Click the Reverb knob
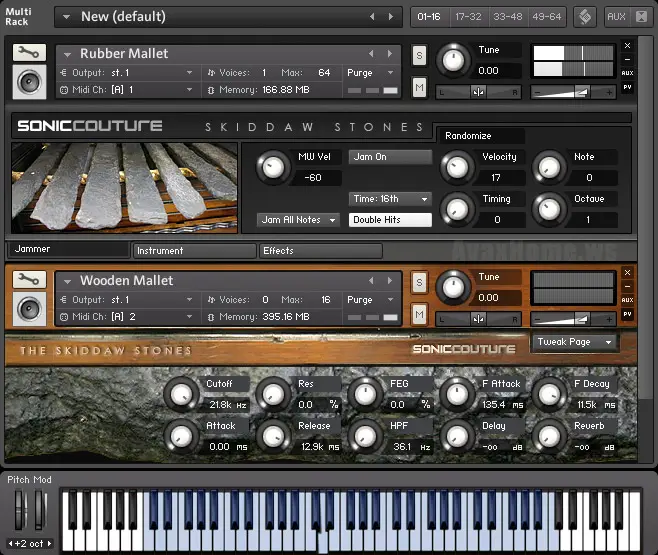This screenshot has width=658, height=555. pos(549,436)
